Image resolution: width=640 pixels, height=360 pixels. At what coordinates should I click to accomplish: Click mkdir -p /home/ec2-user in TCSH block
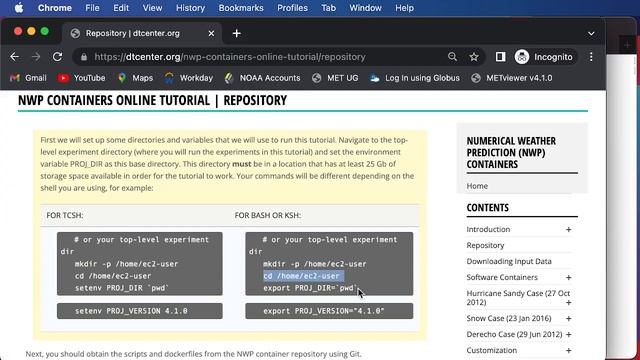(126, 264)
